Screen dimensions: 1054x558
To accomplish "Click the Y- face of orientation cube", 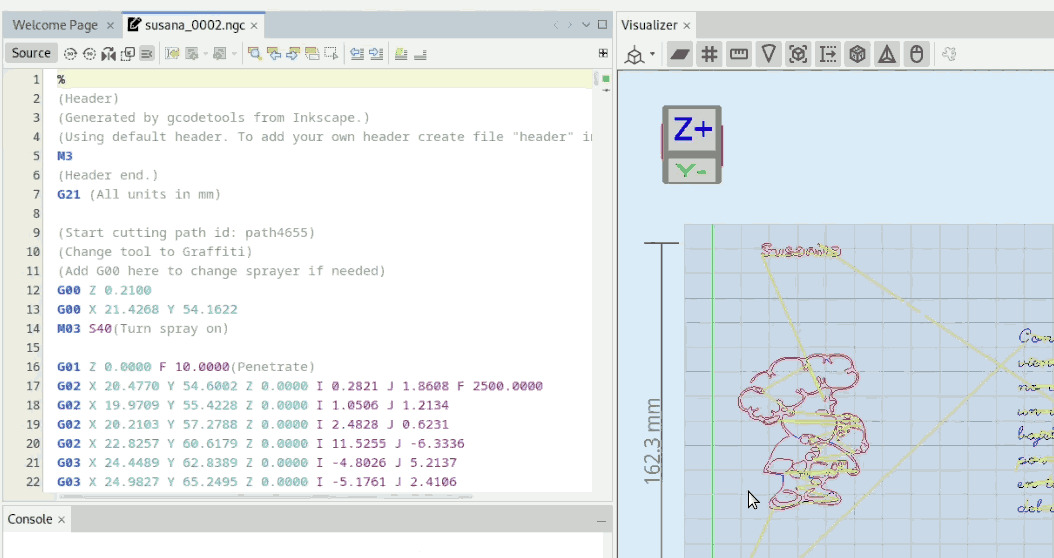I will [692, 171].
